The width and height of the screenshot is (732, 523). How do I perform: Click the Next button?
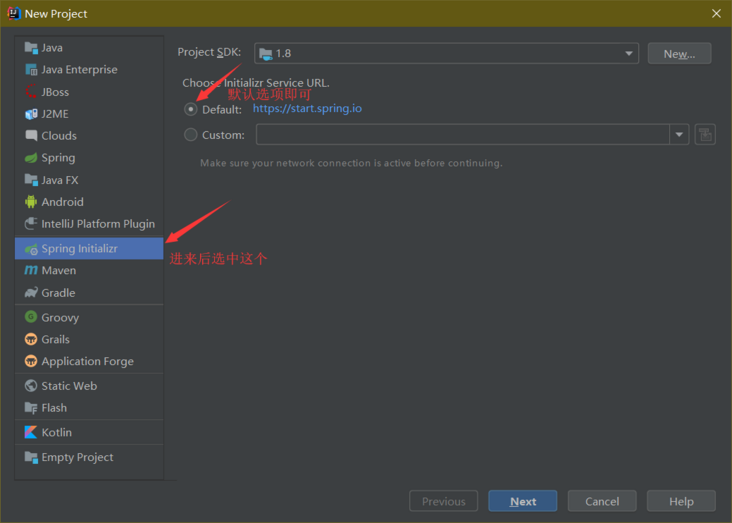(x=523, y=501)
